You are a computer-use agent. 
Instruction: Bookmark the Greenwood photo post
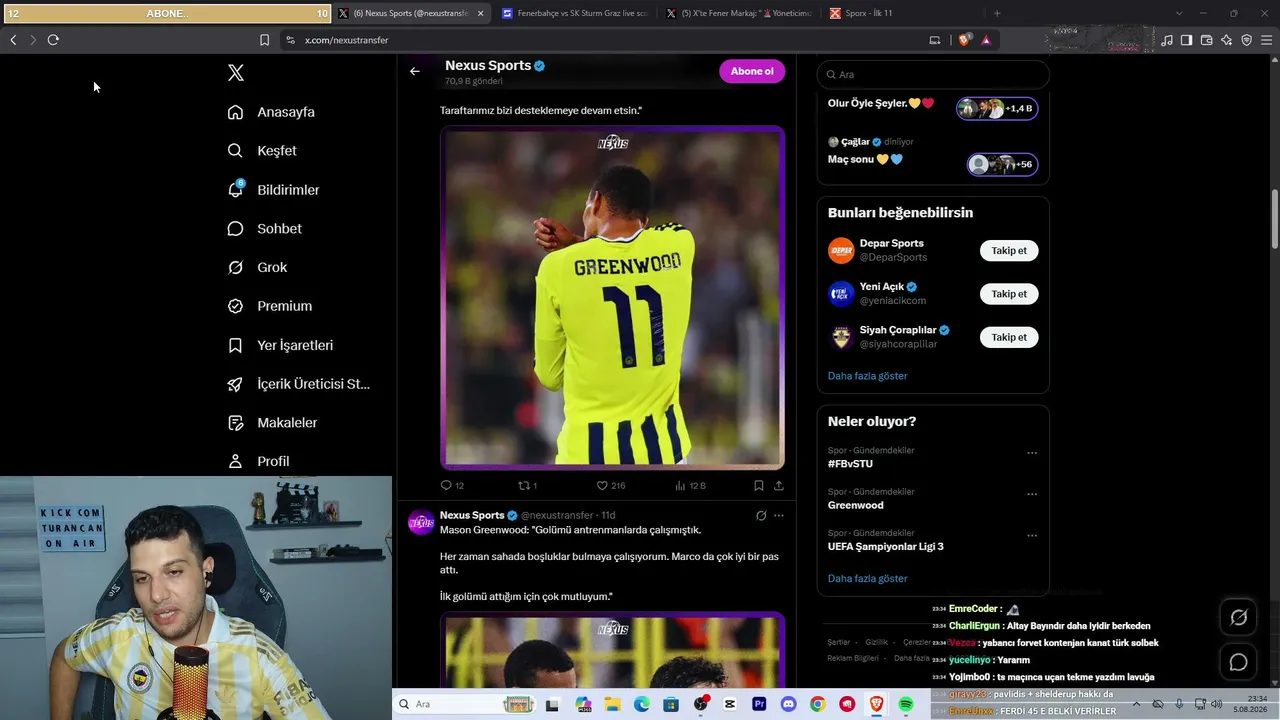759,486
